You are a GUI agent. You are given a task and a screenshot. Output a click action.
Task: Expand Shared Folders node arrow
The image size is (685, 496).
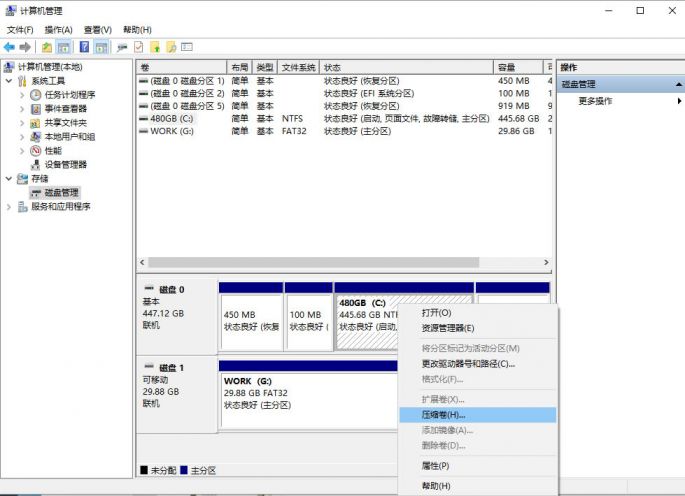coord(22,123)
